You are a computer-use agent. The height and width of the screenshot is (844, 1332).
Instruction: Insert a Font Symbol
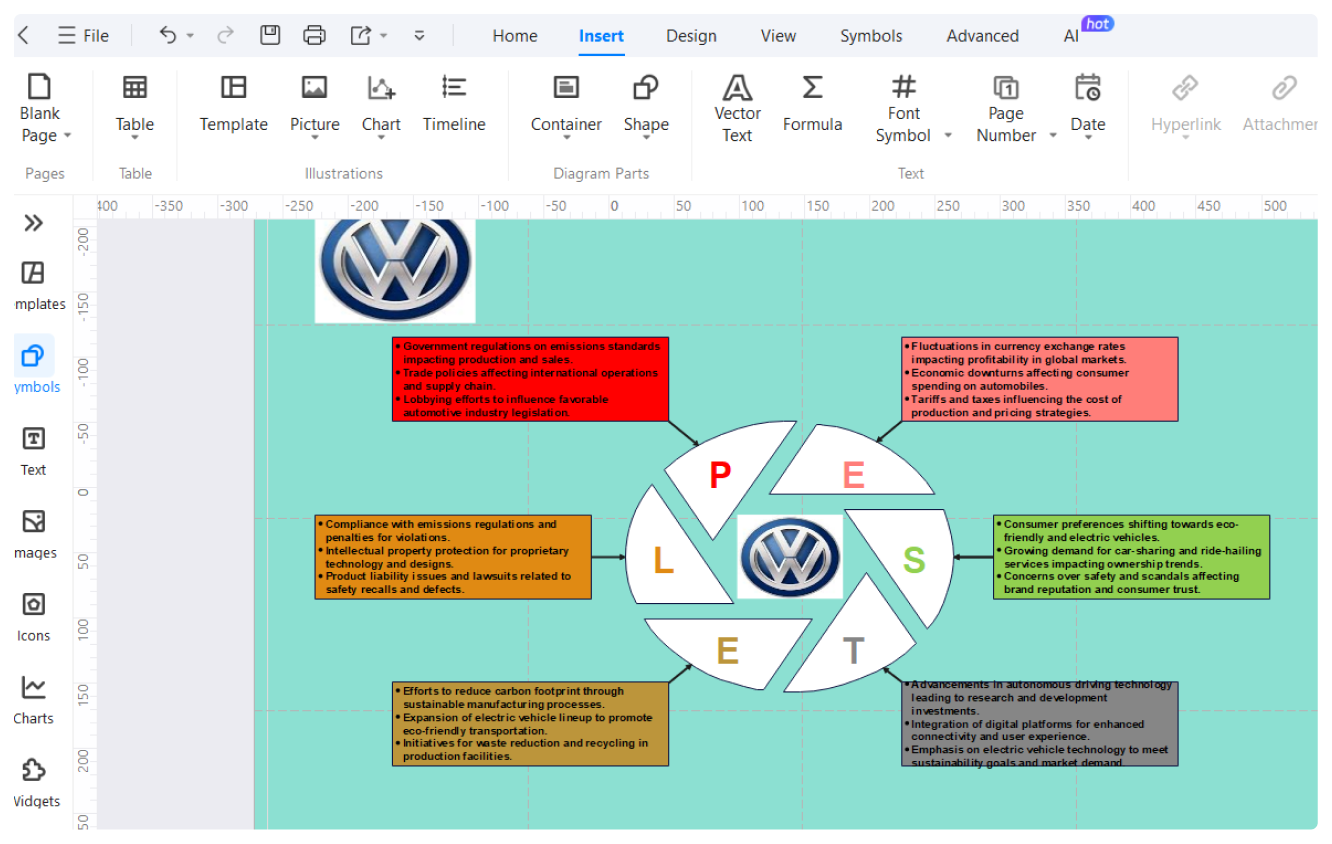(903, 107)
